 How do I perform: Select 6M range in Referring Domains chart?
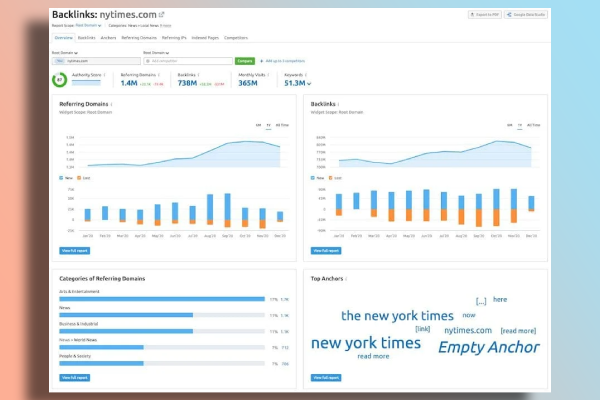[x=258, y=125]
